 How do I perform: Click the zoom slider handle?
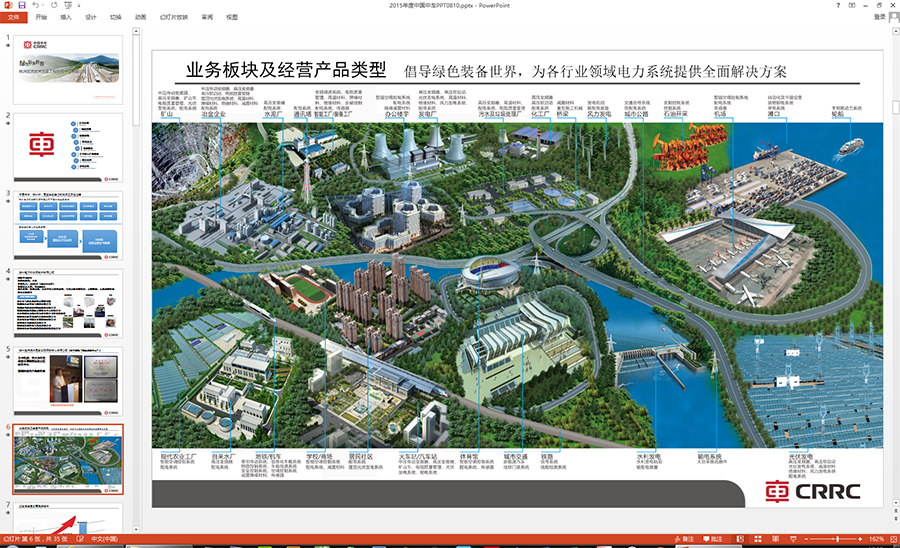point(837,539)
